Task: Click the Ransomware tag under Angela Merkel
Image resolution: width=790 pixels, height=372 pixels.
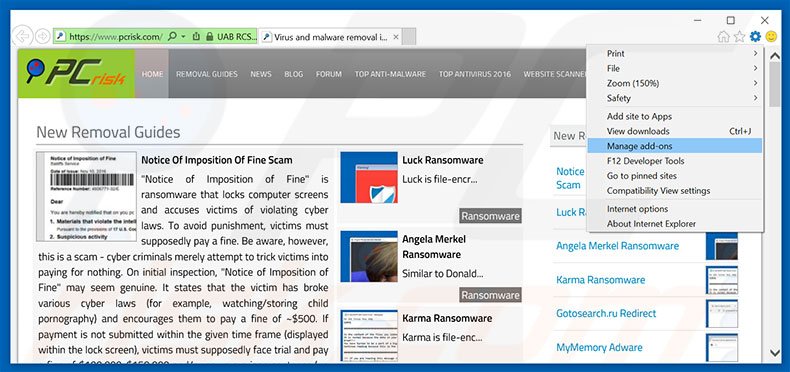Action: click(490, 295)
